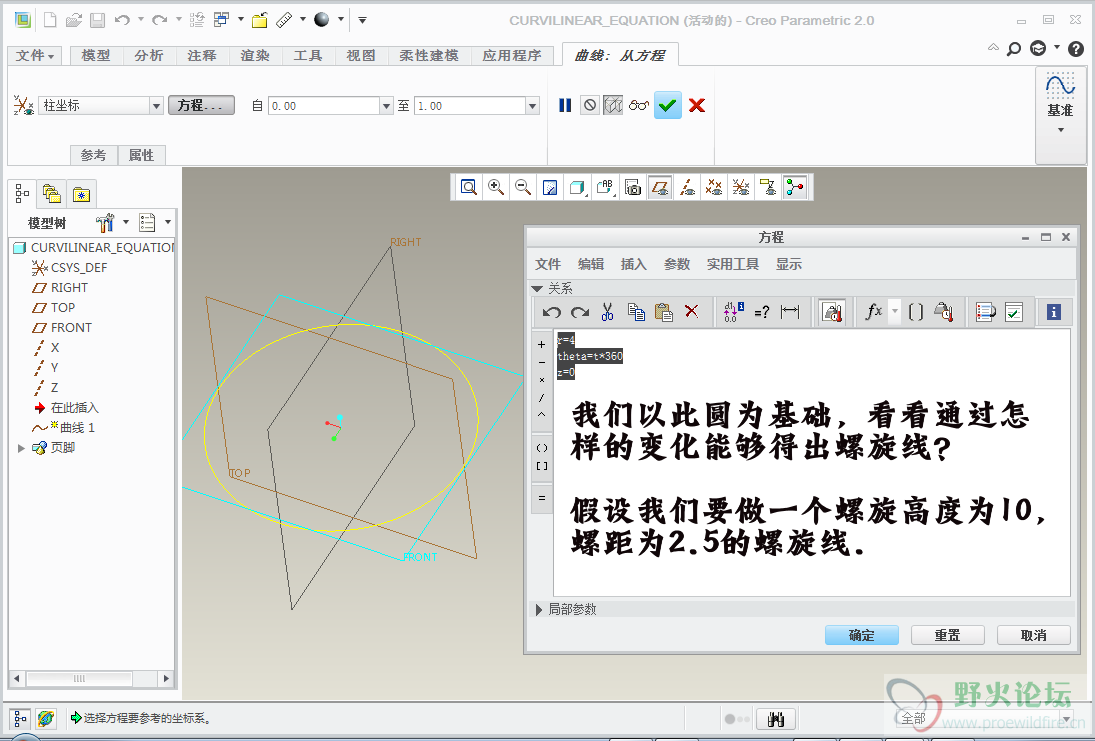Toggle datum plane display in the graphics toolbar

[659, 187]
